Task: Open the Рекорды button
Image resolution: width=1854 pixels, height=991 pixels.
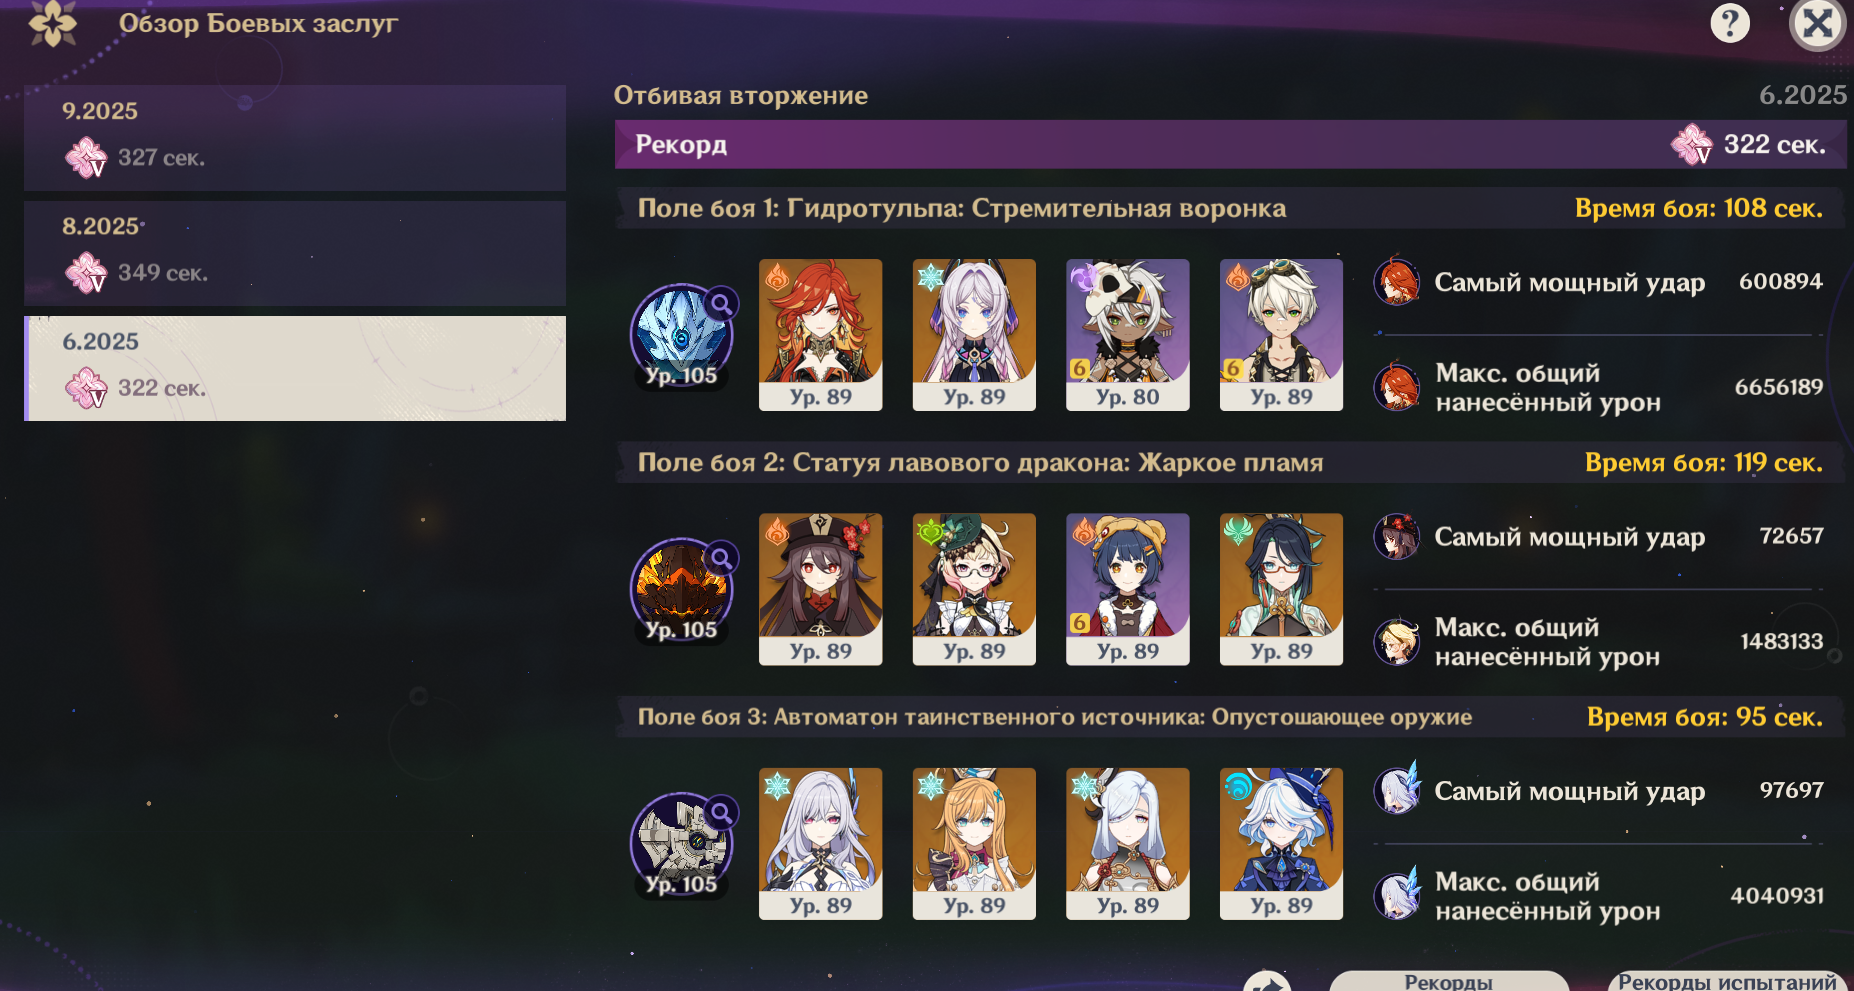Action: (1448, 981)
